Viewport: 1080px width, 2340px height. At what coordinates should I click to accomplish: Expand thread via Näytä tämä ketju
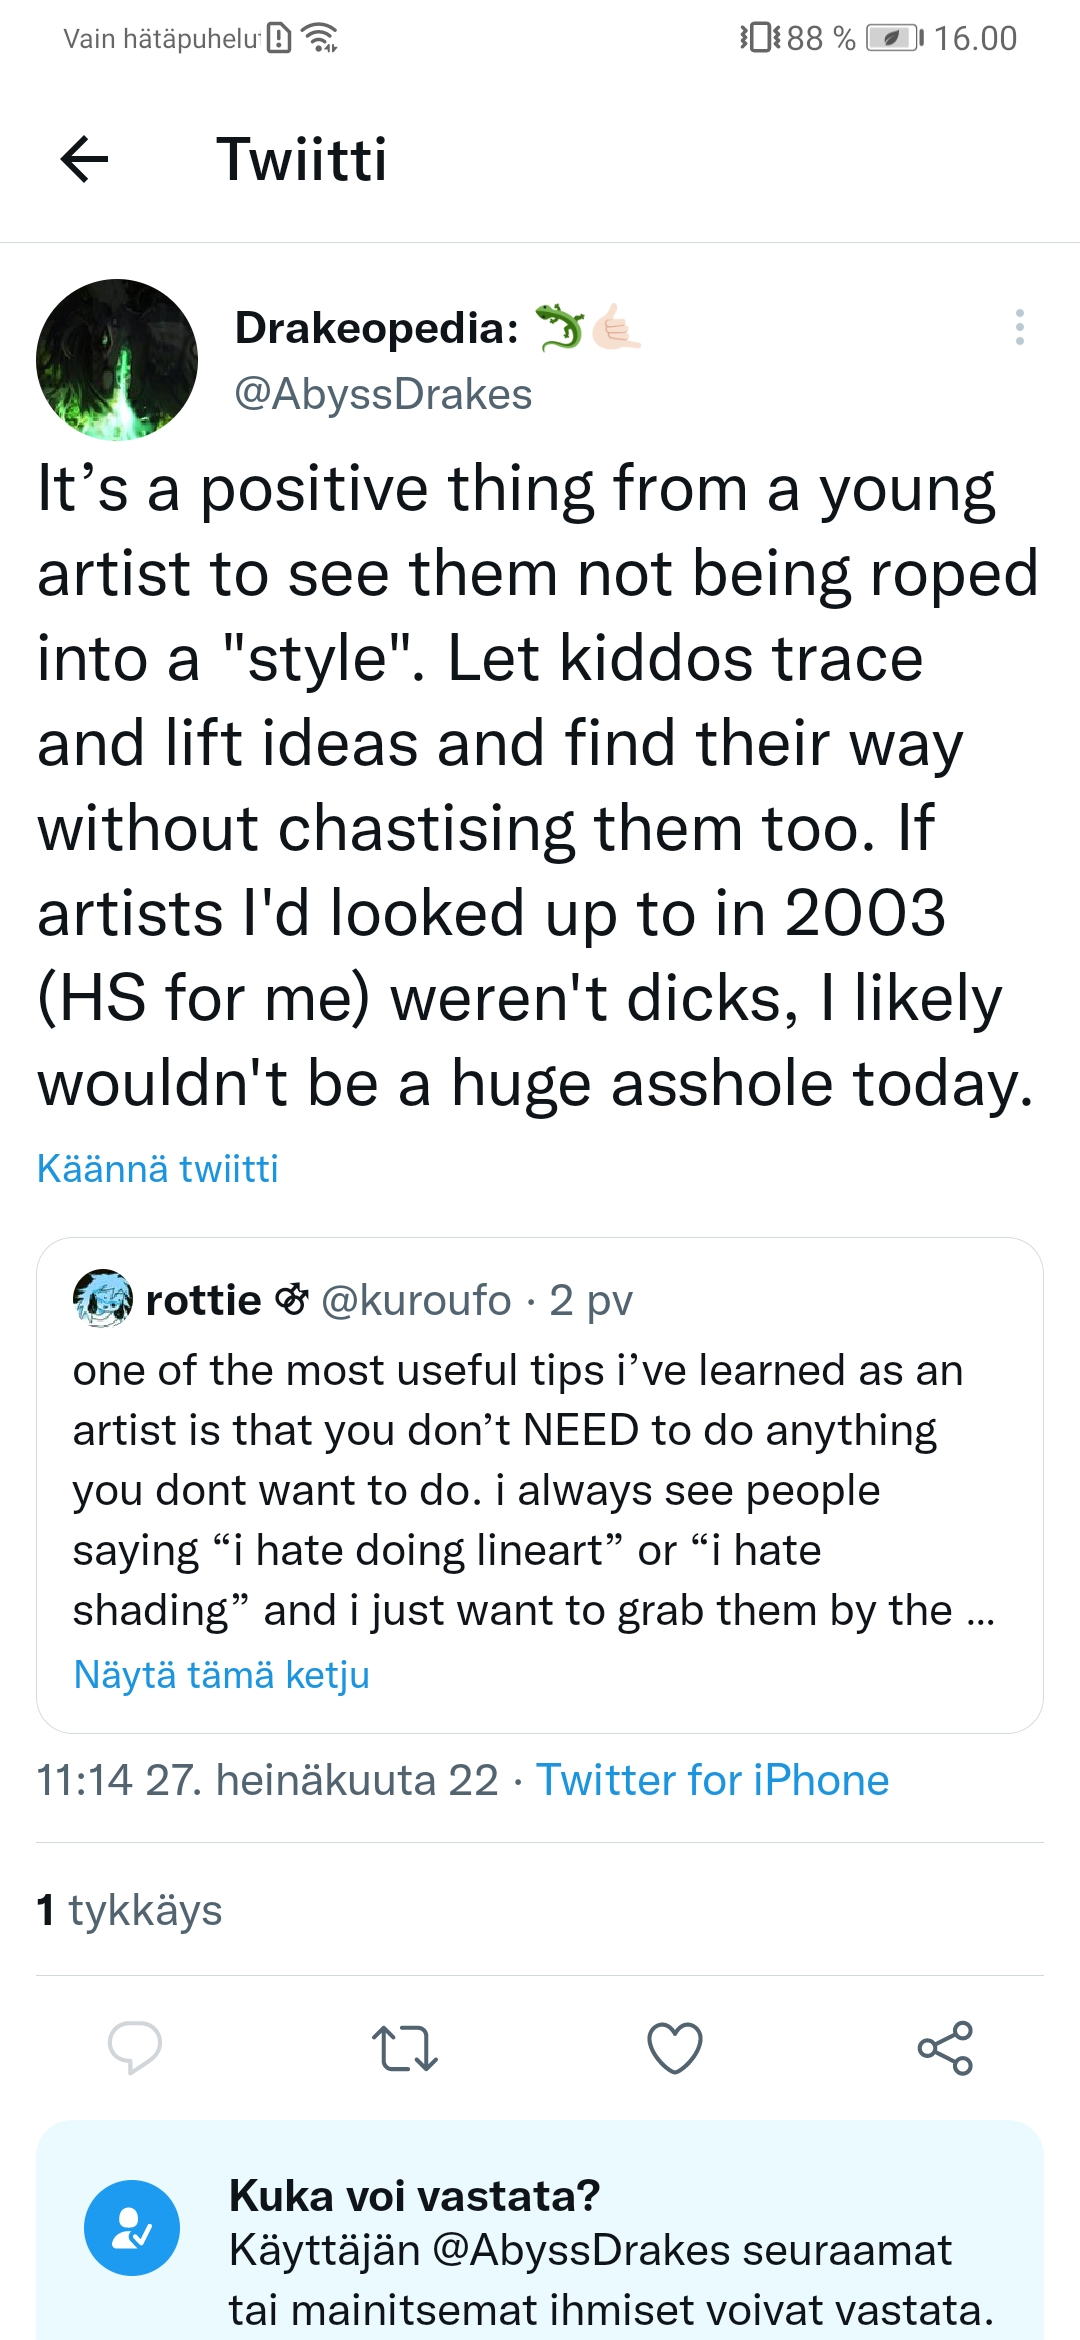tap(222, 1674)
